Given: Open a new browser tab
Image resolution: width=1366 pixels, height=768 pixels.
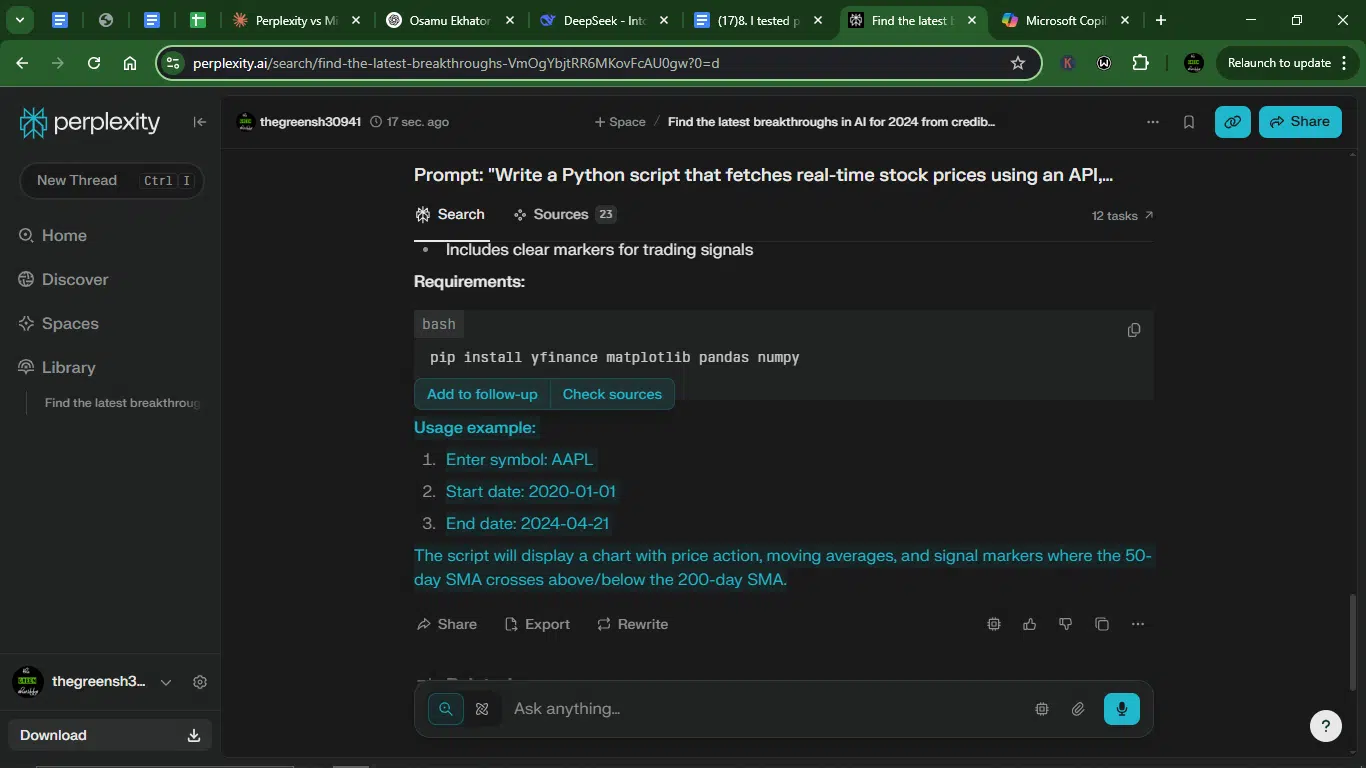Looking at the screenshot, I should pyautogui.click(x=1161, y=20).
